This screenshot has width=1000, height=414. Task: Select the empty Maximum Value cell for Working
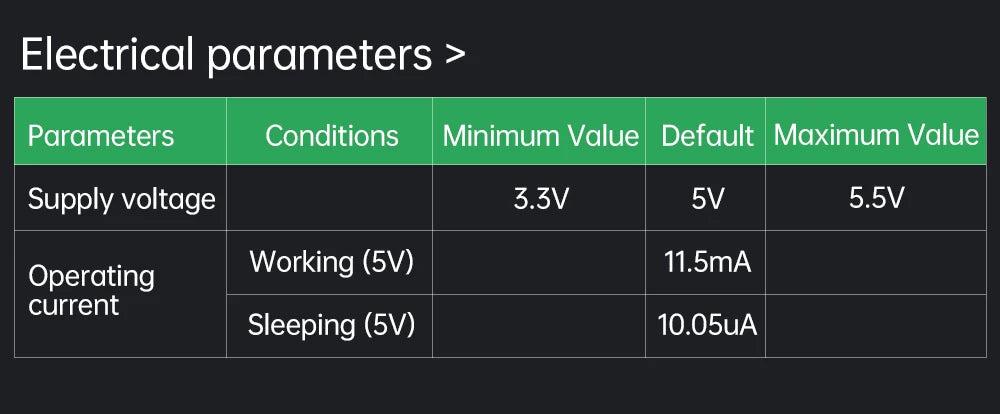click(876, 262)
